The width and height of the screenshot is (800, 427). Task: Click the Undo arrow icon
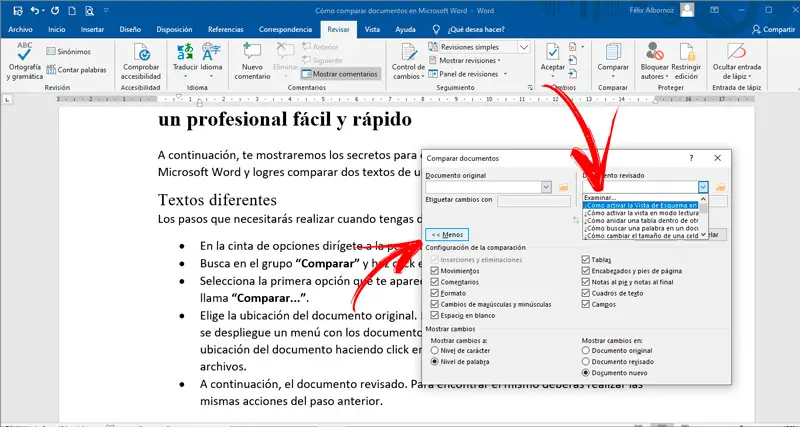pyautogui.click(x=35, y=10)
